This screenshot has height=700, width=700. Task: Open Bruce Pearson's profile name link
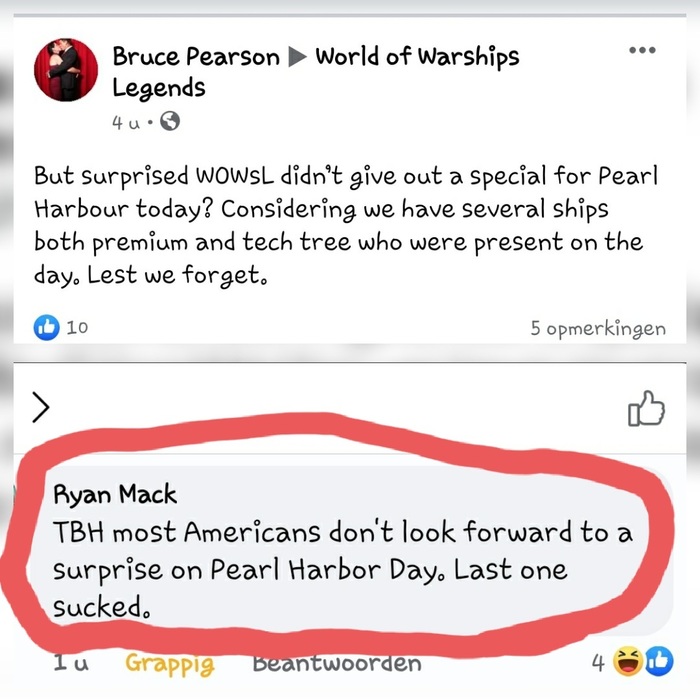tap(196, 57)
